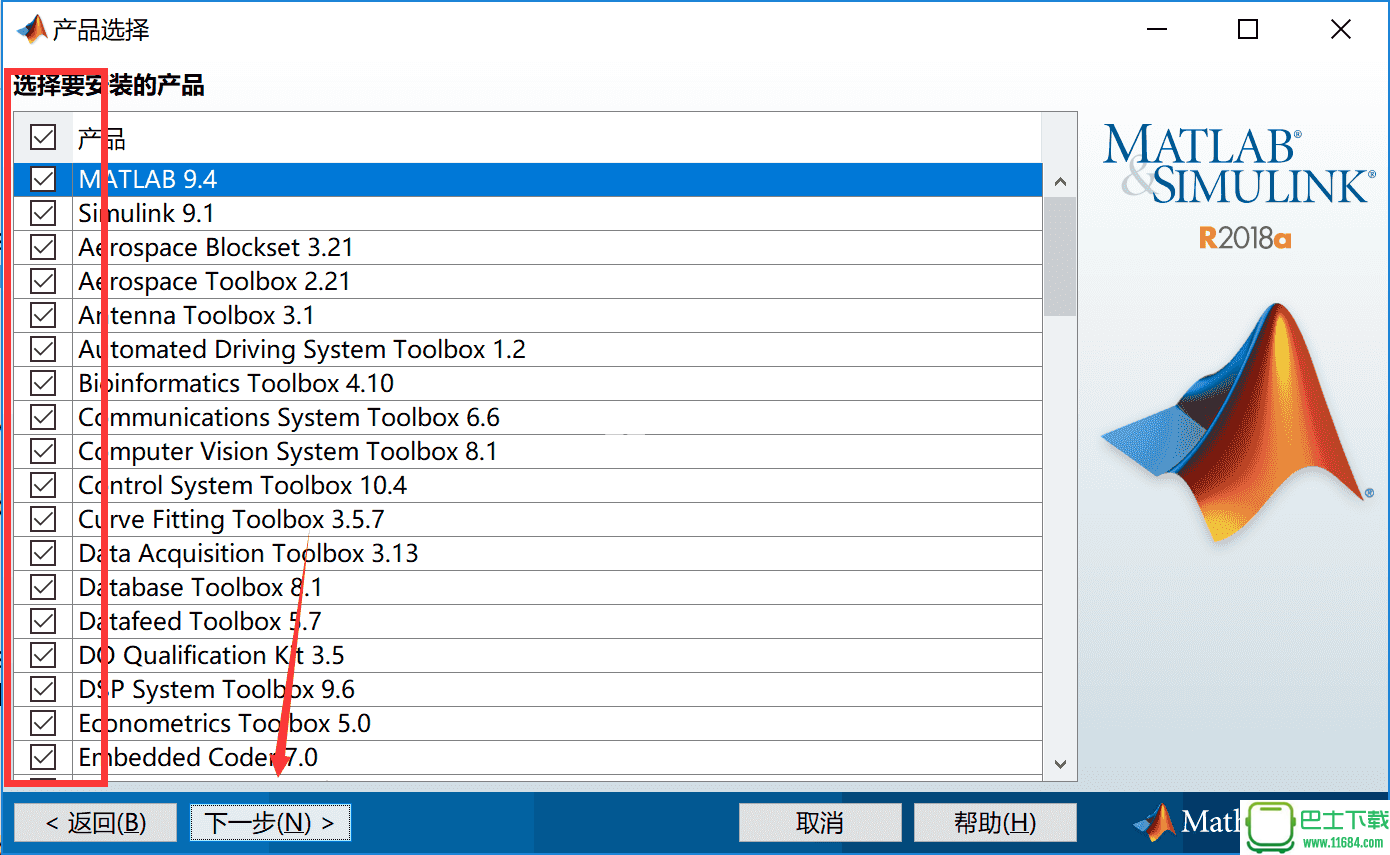Uncheck the Simulink 9.1 checkbox
This screenshot has height=855, width=1390.
coord(43,213)
